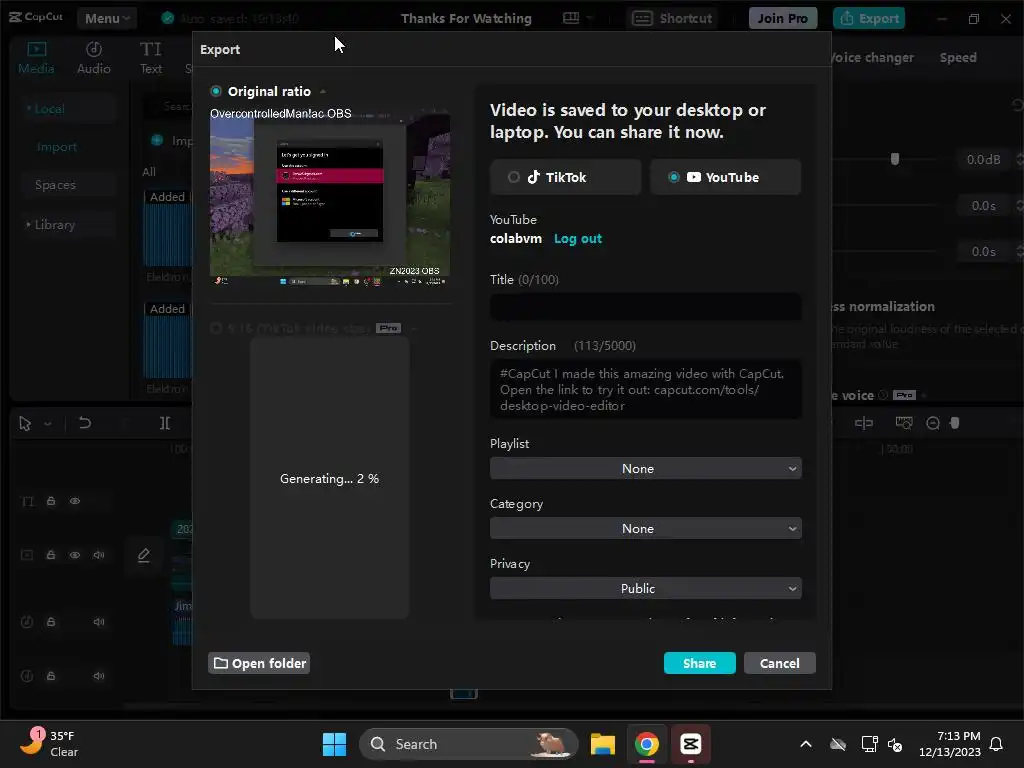Click the 0.0dB volume value field
The width and height of the screenshot is (1024, 768).
point(984,159)
